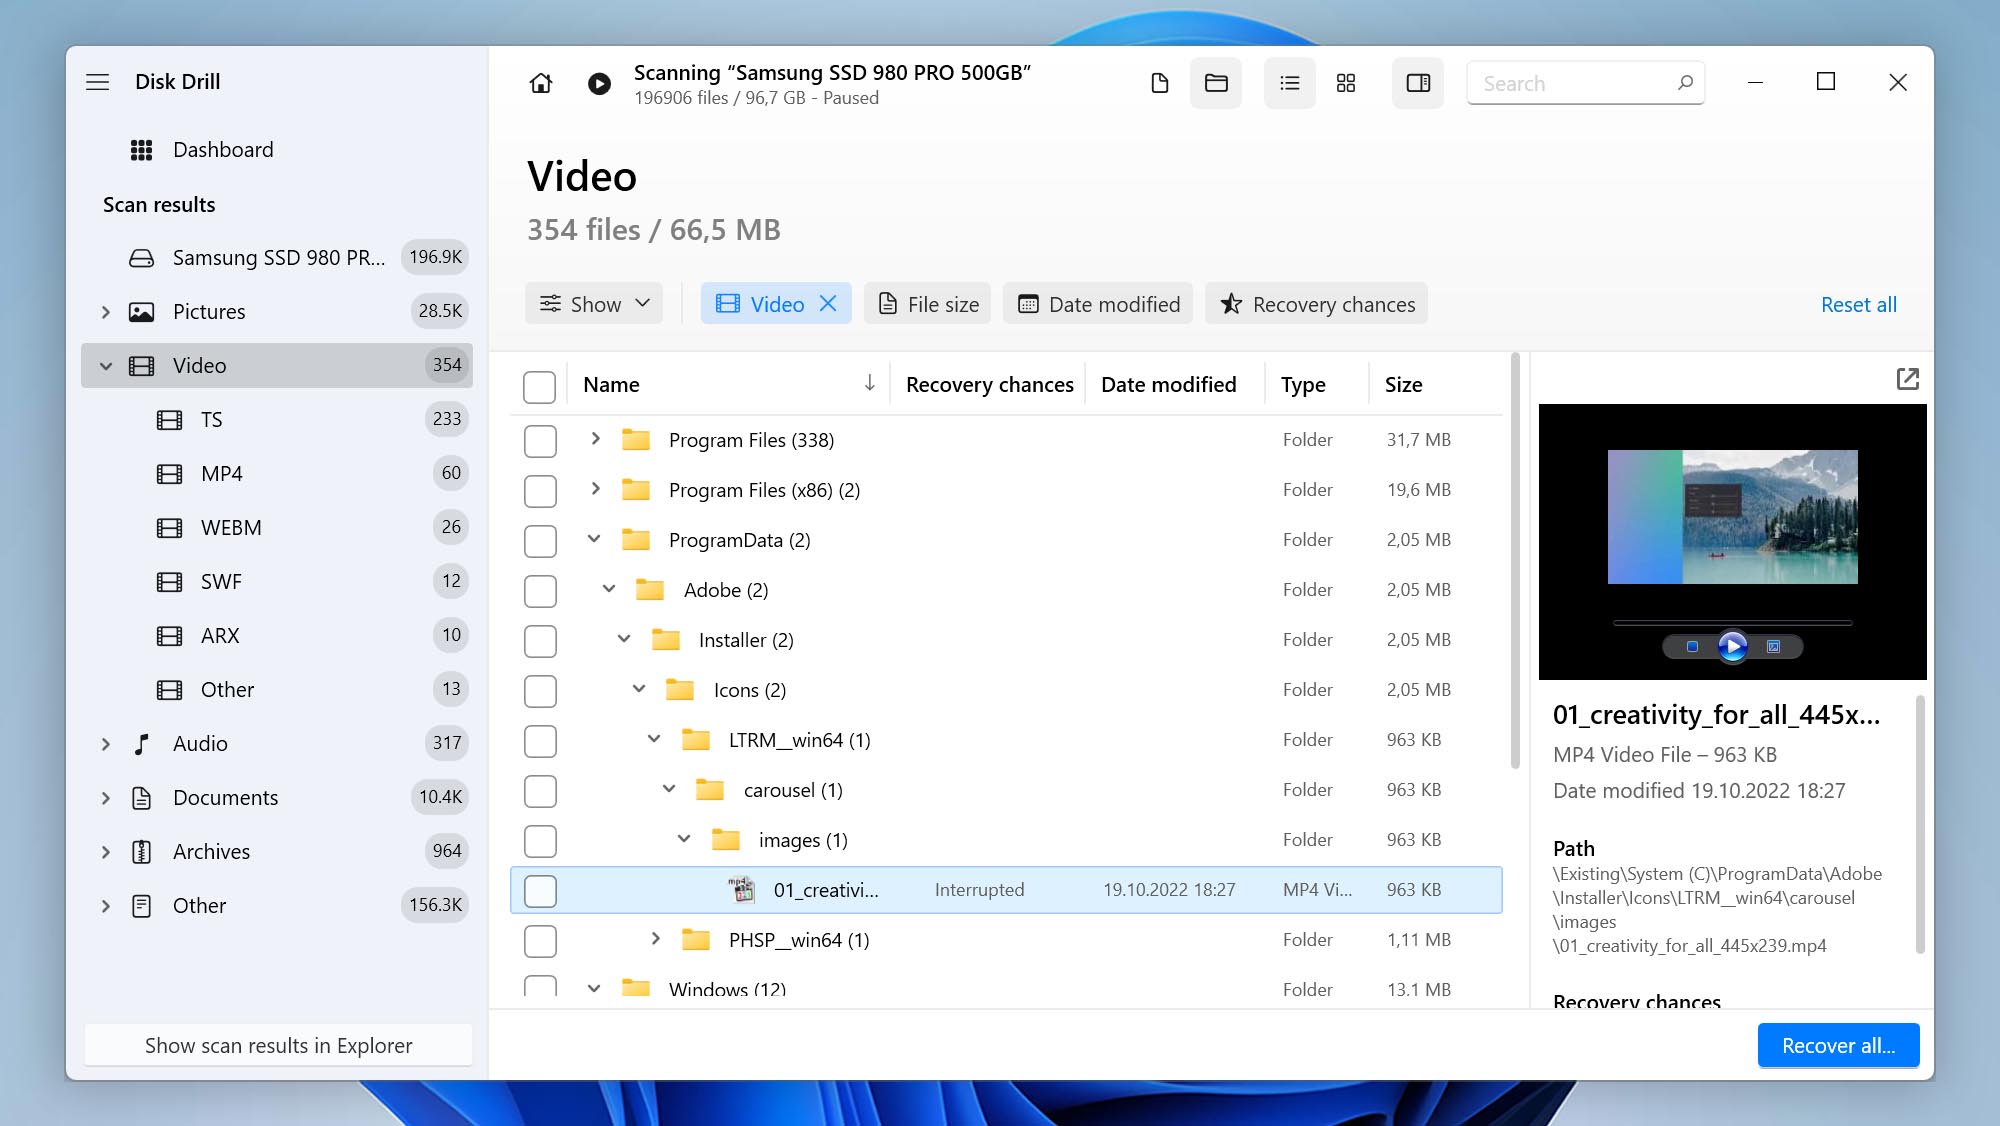
Task: Reset all active filters
Action: coord(1859,305)
